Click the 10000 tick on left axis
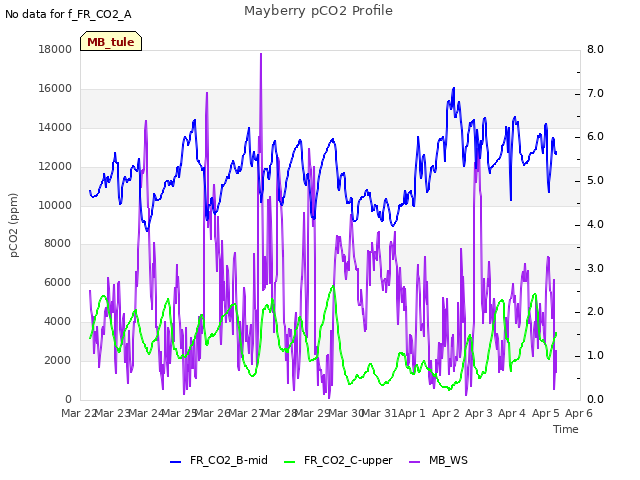 [55, 205]
